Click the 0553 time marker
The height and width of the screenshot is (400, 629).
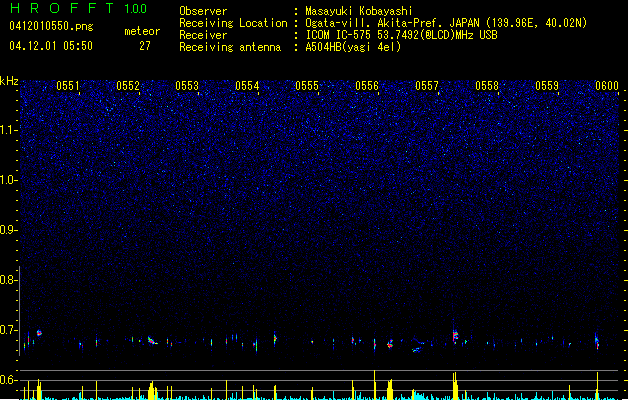[187, 86]
